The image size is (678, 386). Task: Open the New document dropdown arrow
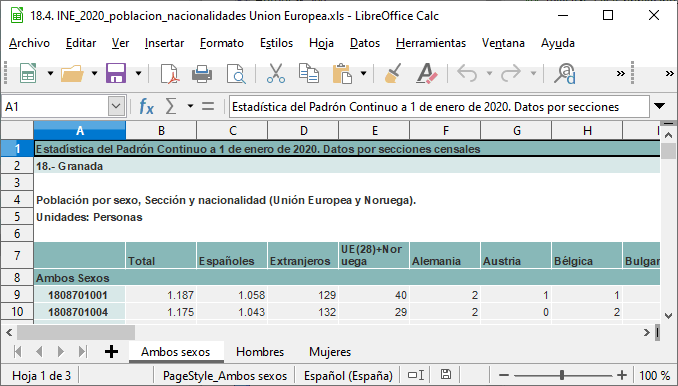[x=50, y=73]
